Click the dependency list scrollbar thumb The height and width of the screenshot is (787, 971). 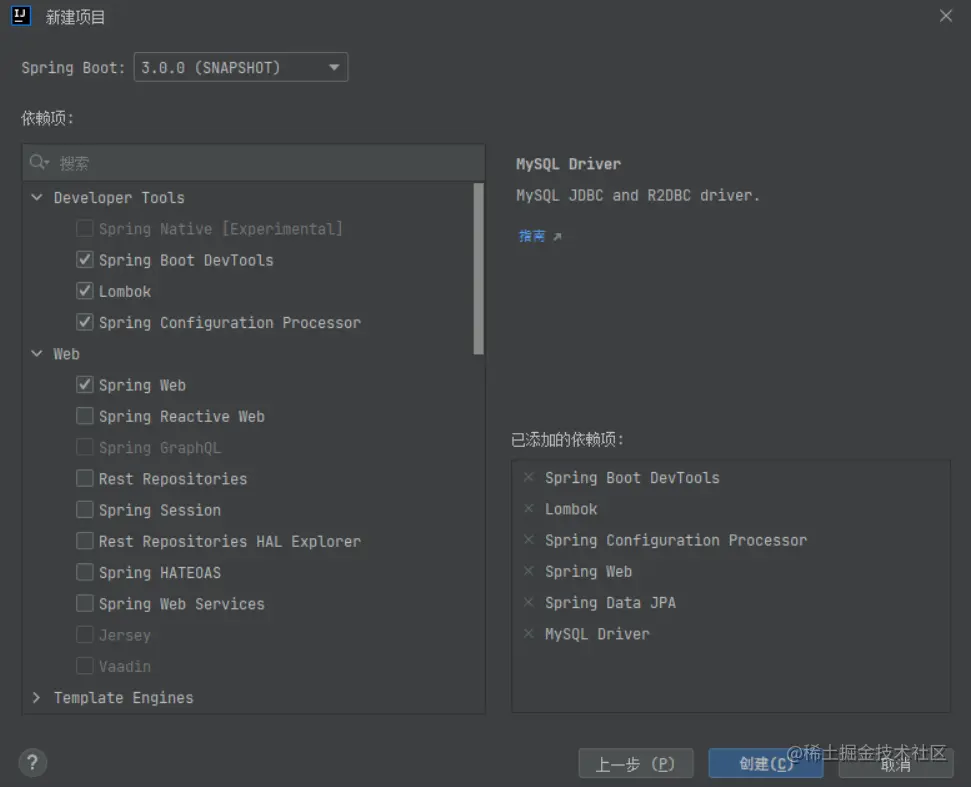tap(478, 268)
